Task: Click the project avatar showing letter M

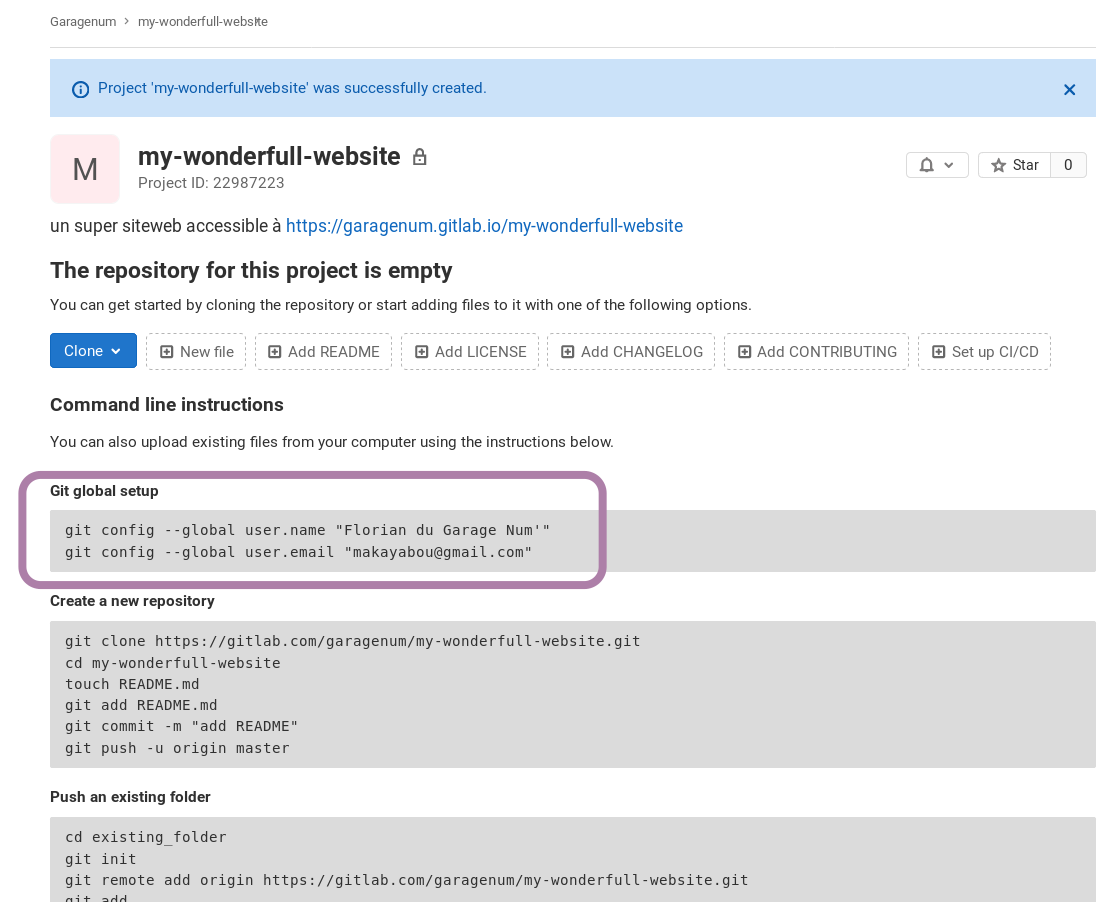Action: (85, 168)
